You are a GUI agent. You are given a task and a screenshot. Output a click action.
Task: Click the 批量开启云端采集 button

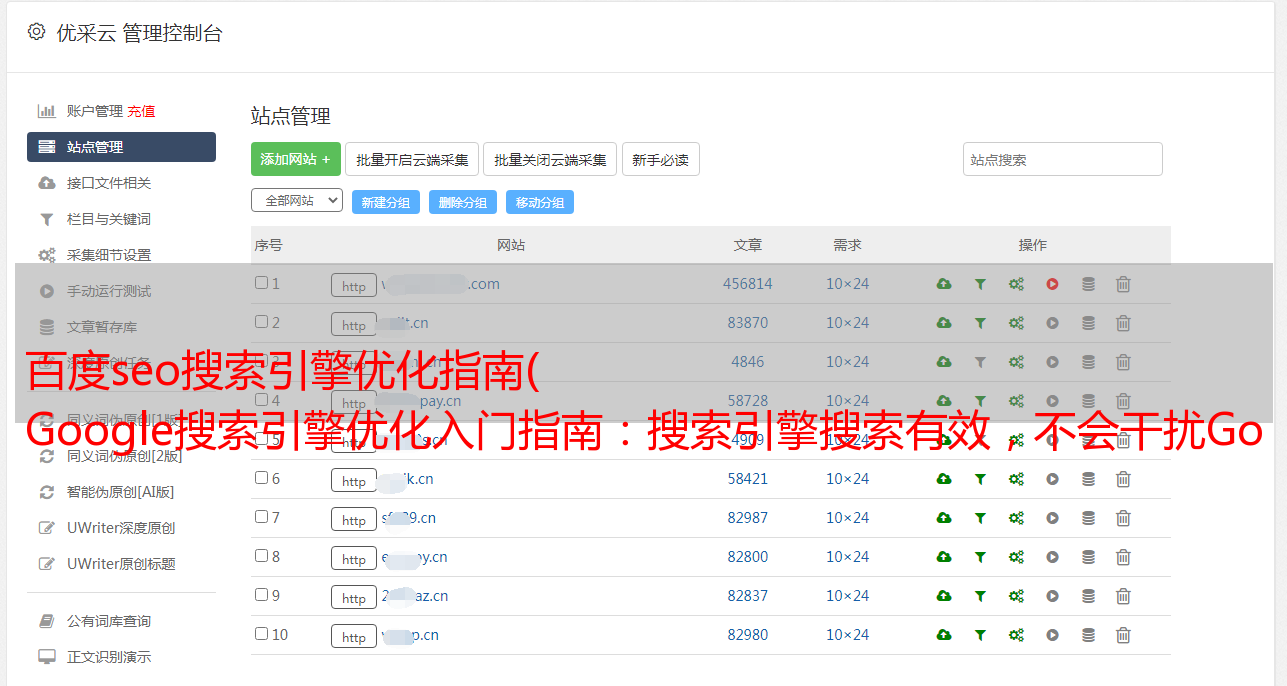412,160
